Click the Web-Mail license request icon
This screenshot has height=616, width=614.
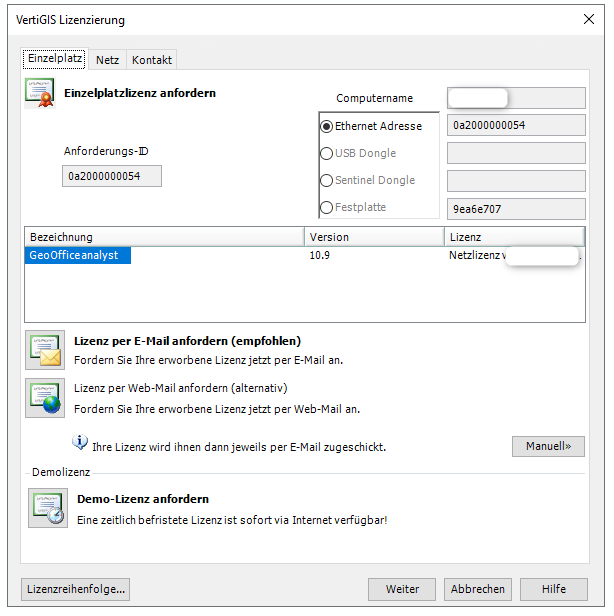pyautogui.click(x=45, y=398)
